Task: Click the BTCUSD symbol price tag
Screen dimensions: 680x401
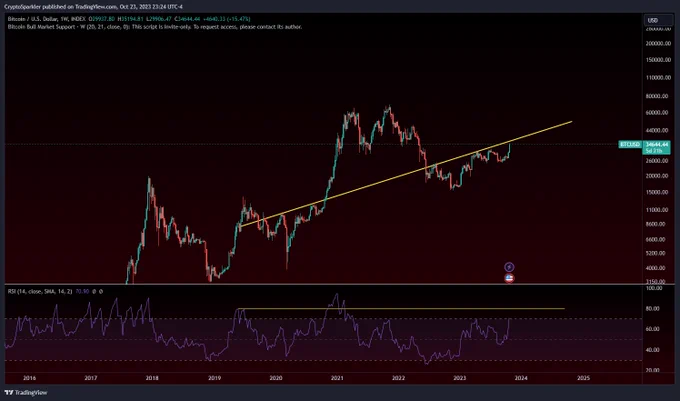Action: (630, 144)
